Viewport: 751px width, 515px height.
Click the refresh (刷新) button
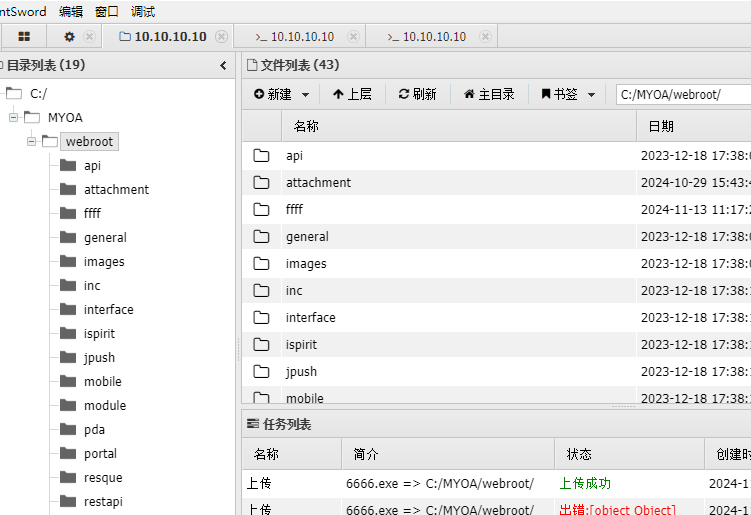[x=417, y=94]
